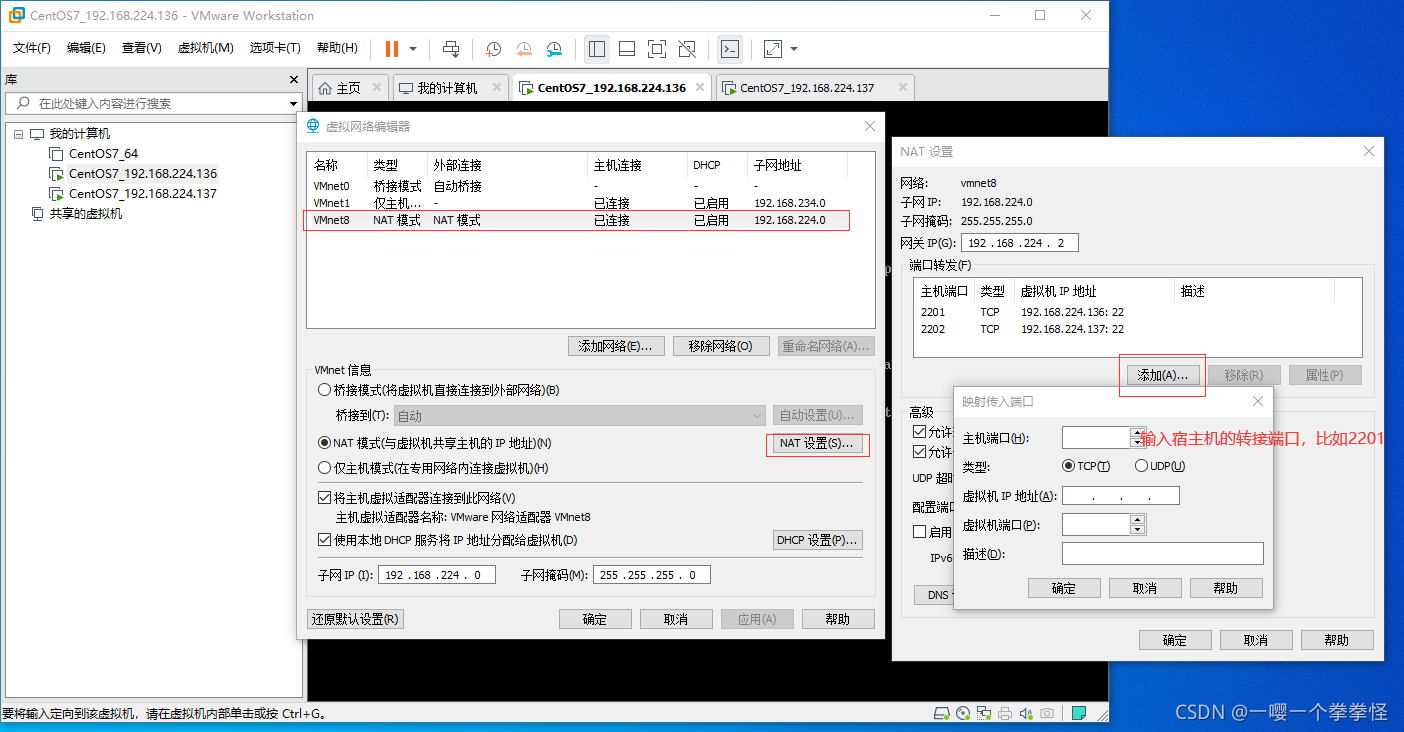Click the orange Pause VM toolbar icon

(391, 48)
